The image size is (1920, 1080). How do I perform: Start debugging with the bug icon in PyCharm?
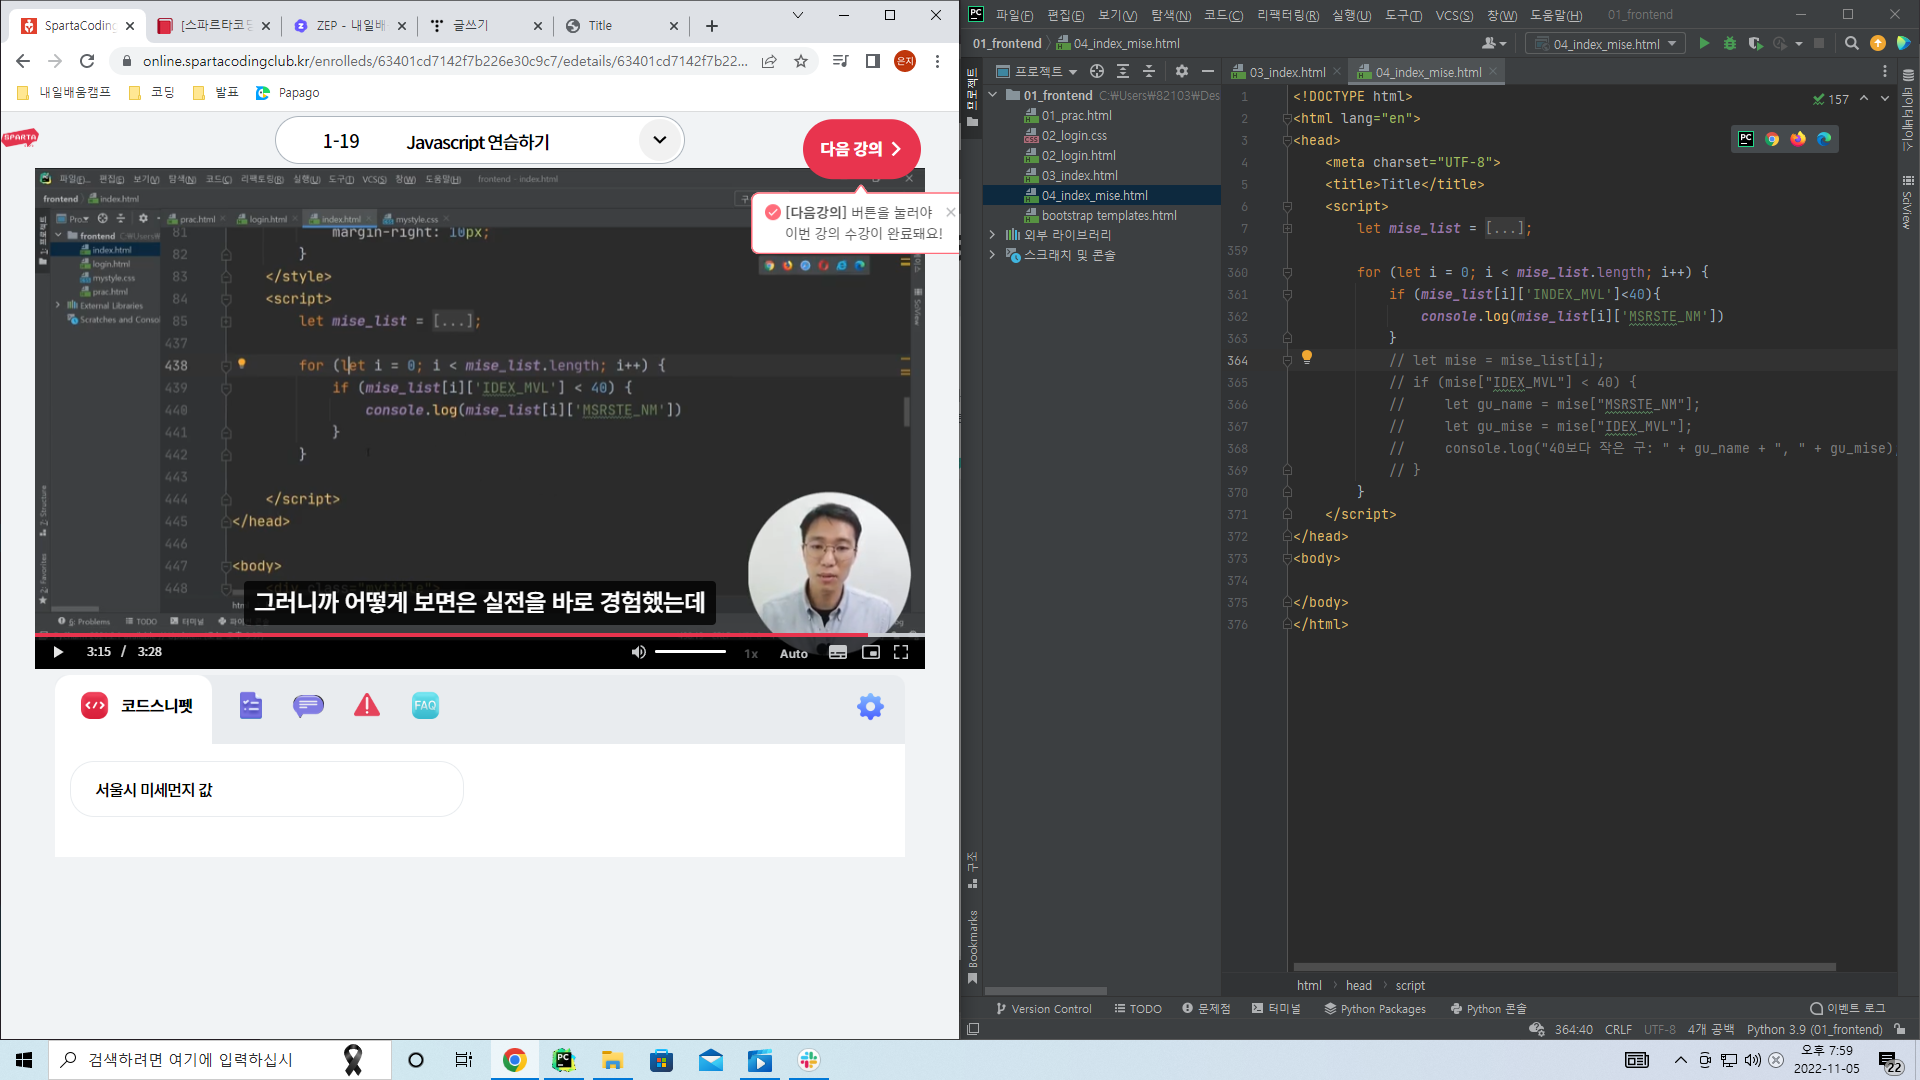[1729, 43]
